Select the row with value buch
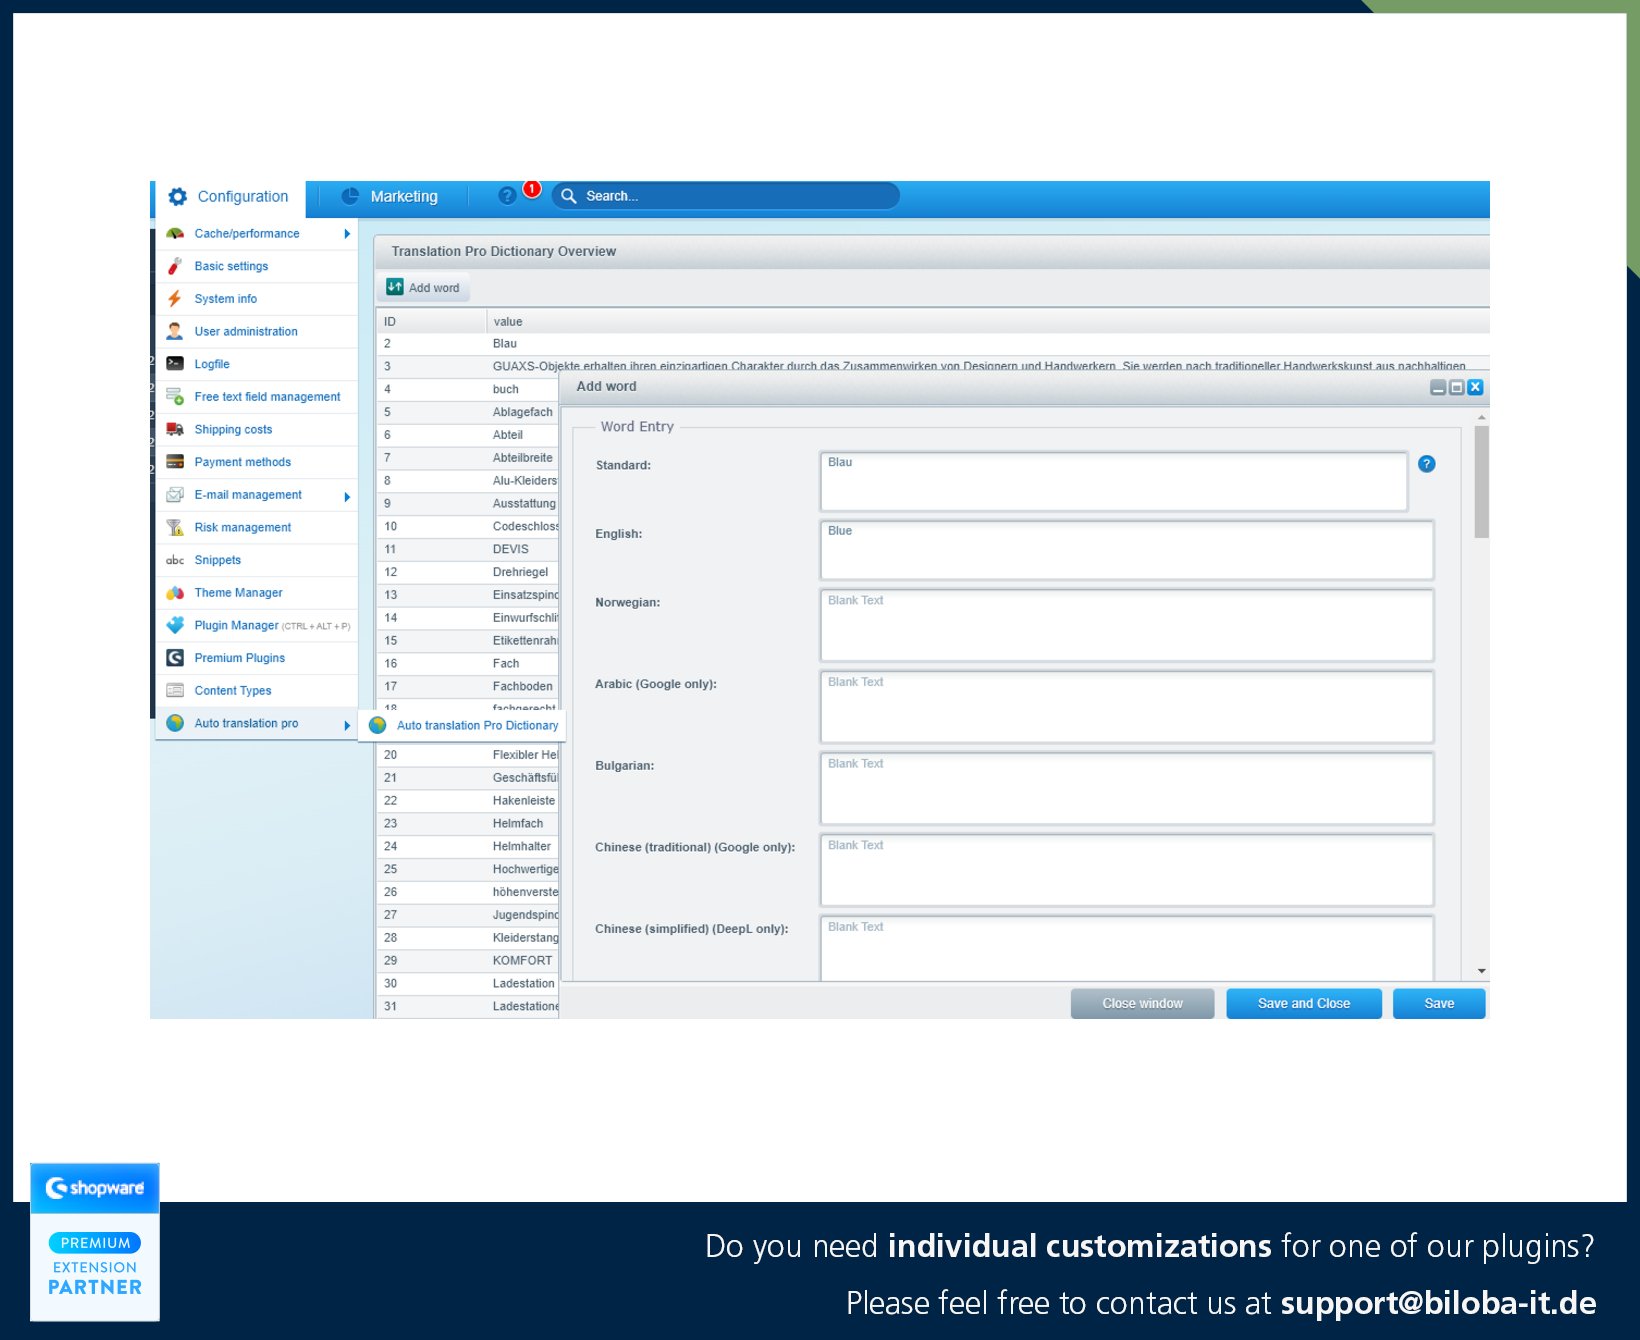 tap(467, 389)
